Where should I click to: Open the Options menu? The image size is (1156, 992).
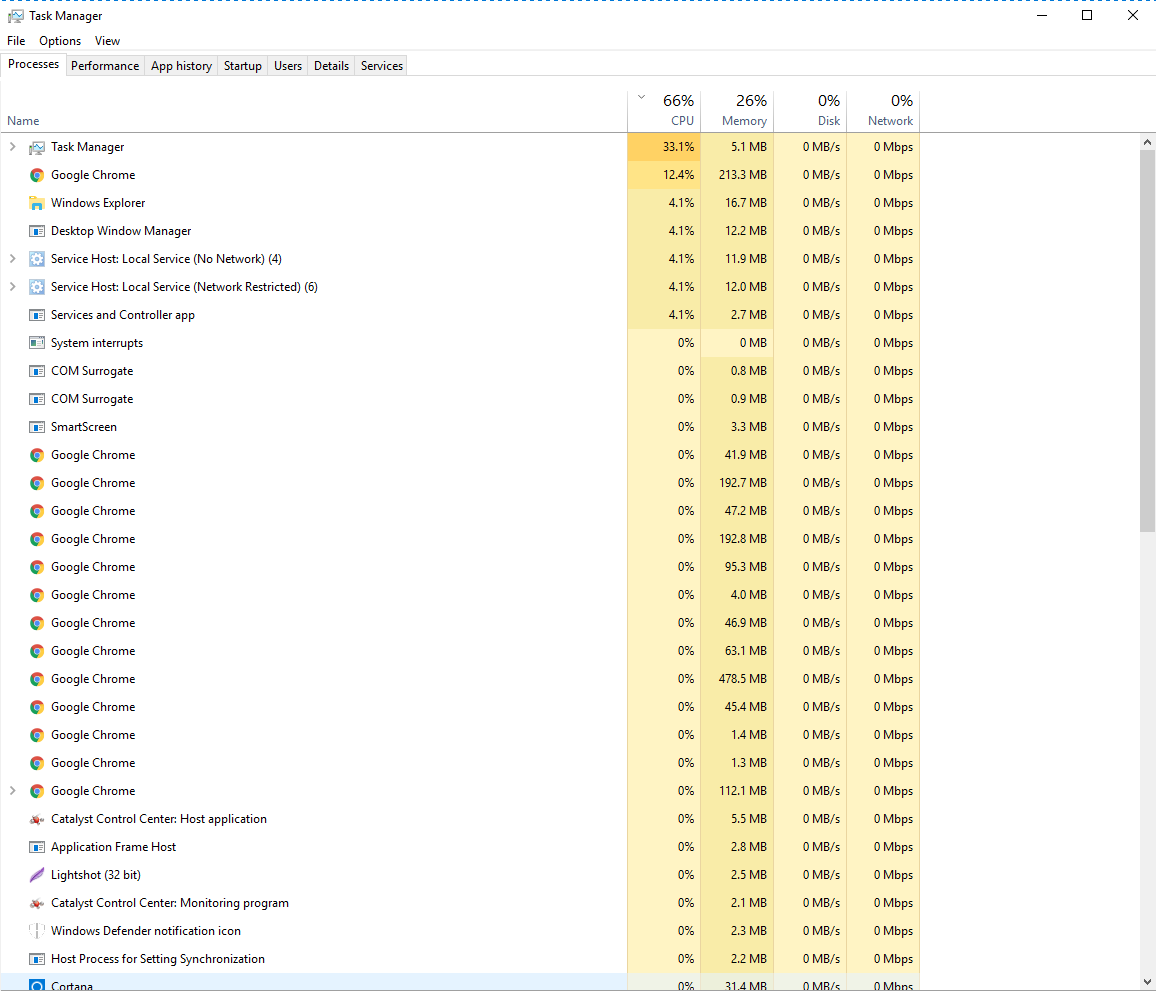point(60,41)
